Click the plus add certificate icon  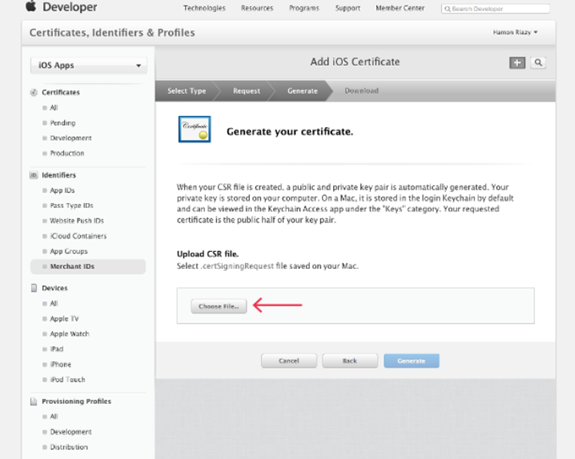pyautogui.click(x=517, y=63)
